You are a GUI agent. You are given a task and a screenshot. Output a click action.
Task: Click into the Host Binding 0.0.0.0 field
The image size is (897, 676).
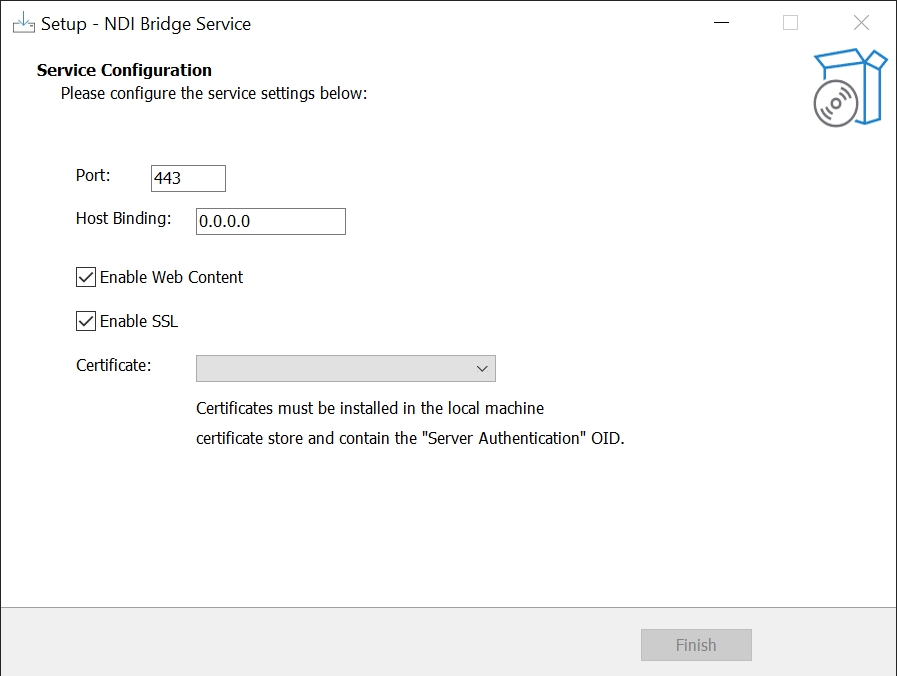point(270,221)
